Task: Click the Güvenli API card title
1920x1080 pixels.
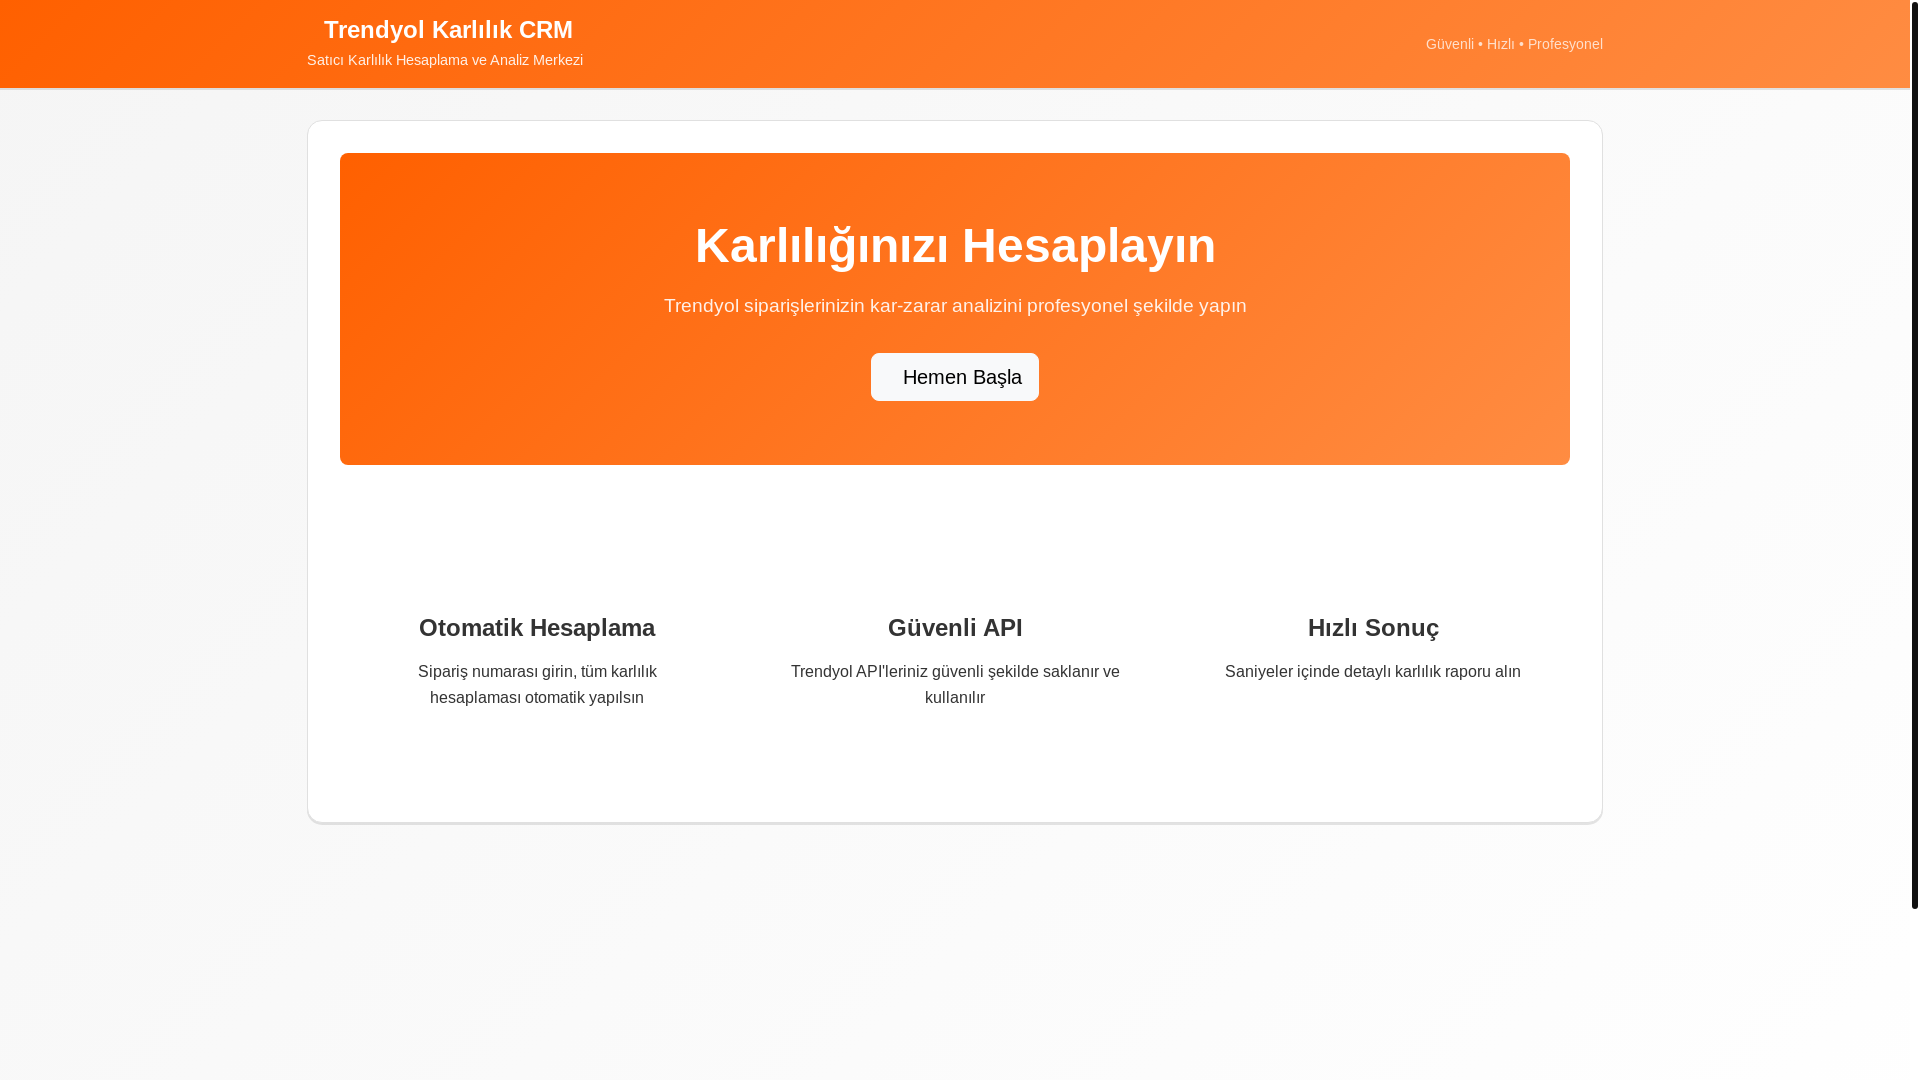Action: coord(955,628)
